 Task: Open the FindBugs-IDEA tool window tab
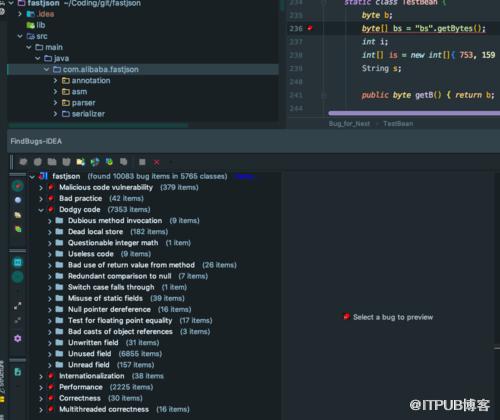(x=36, y=141)
